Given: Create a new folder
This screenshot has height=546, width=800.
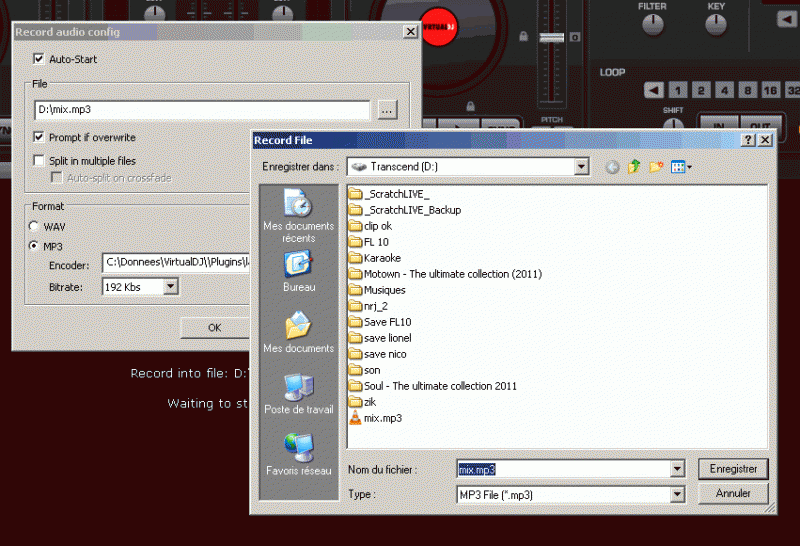Looking at the screenshot, I should coord(656,167).
